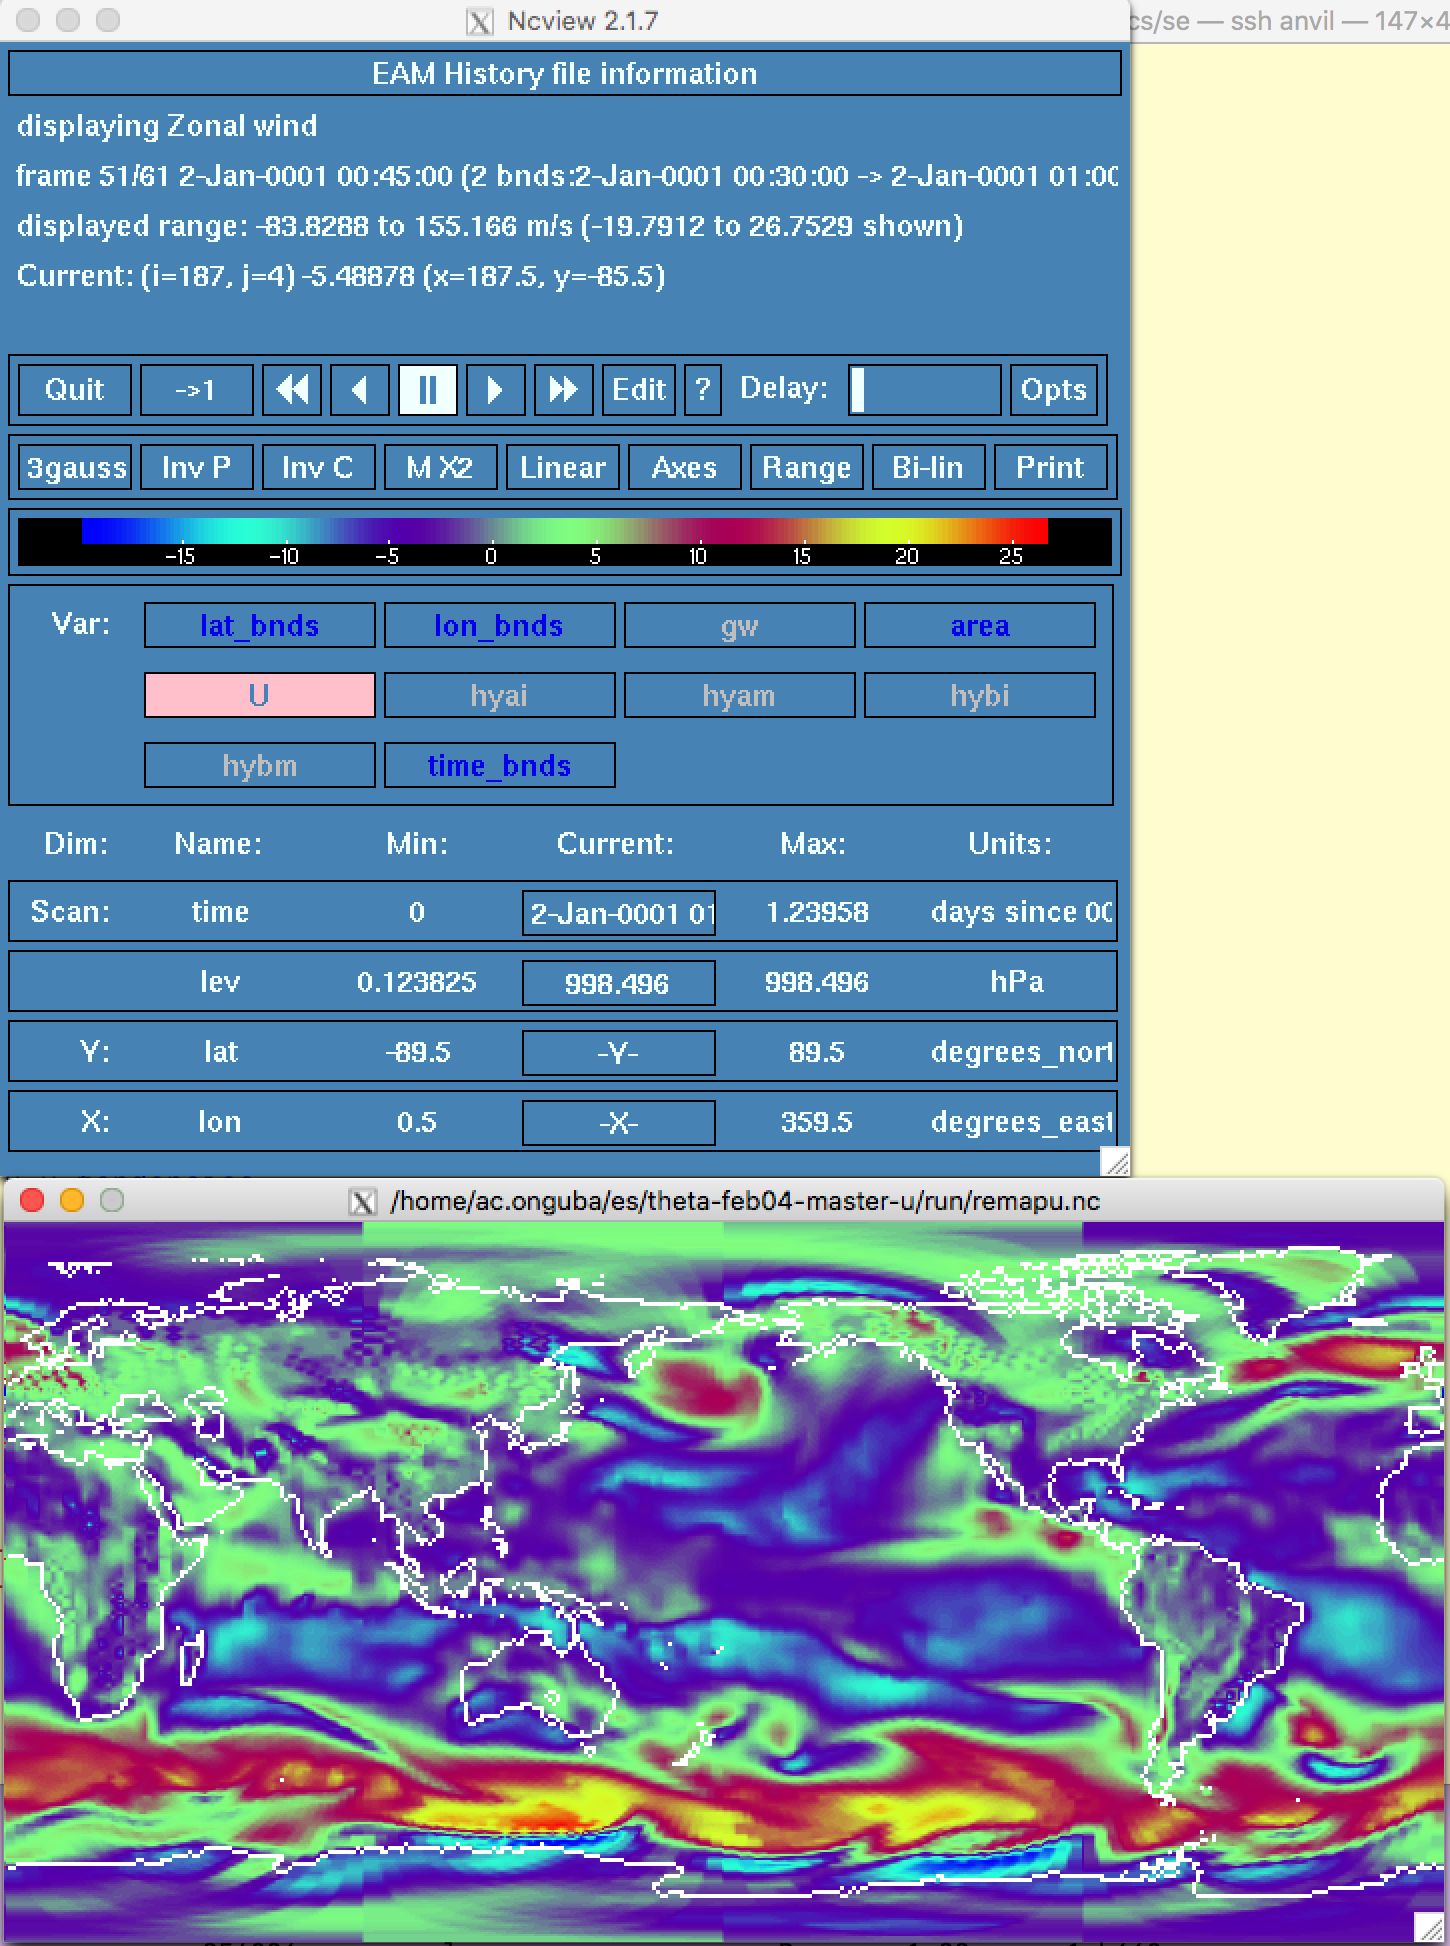This screenshot has width=1450, height=1946.
Task: Click the colorbar legend
Action: click(x=565, y=541)
